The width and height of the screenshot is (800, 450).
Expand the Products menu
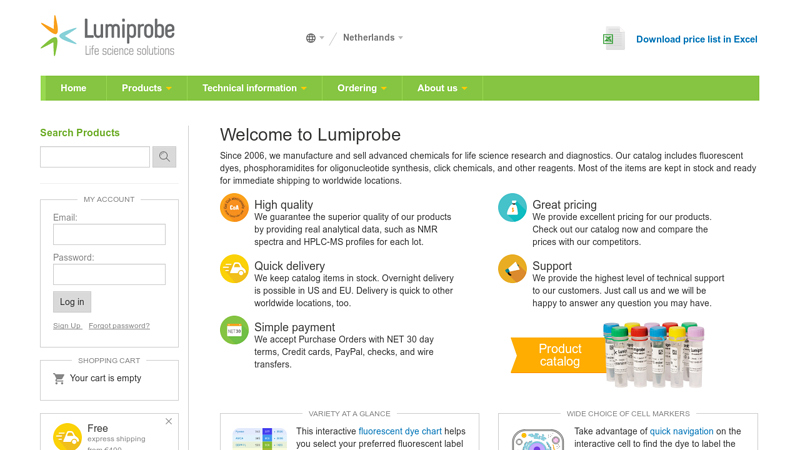tap(146, 88)
